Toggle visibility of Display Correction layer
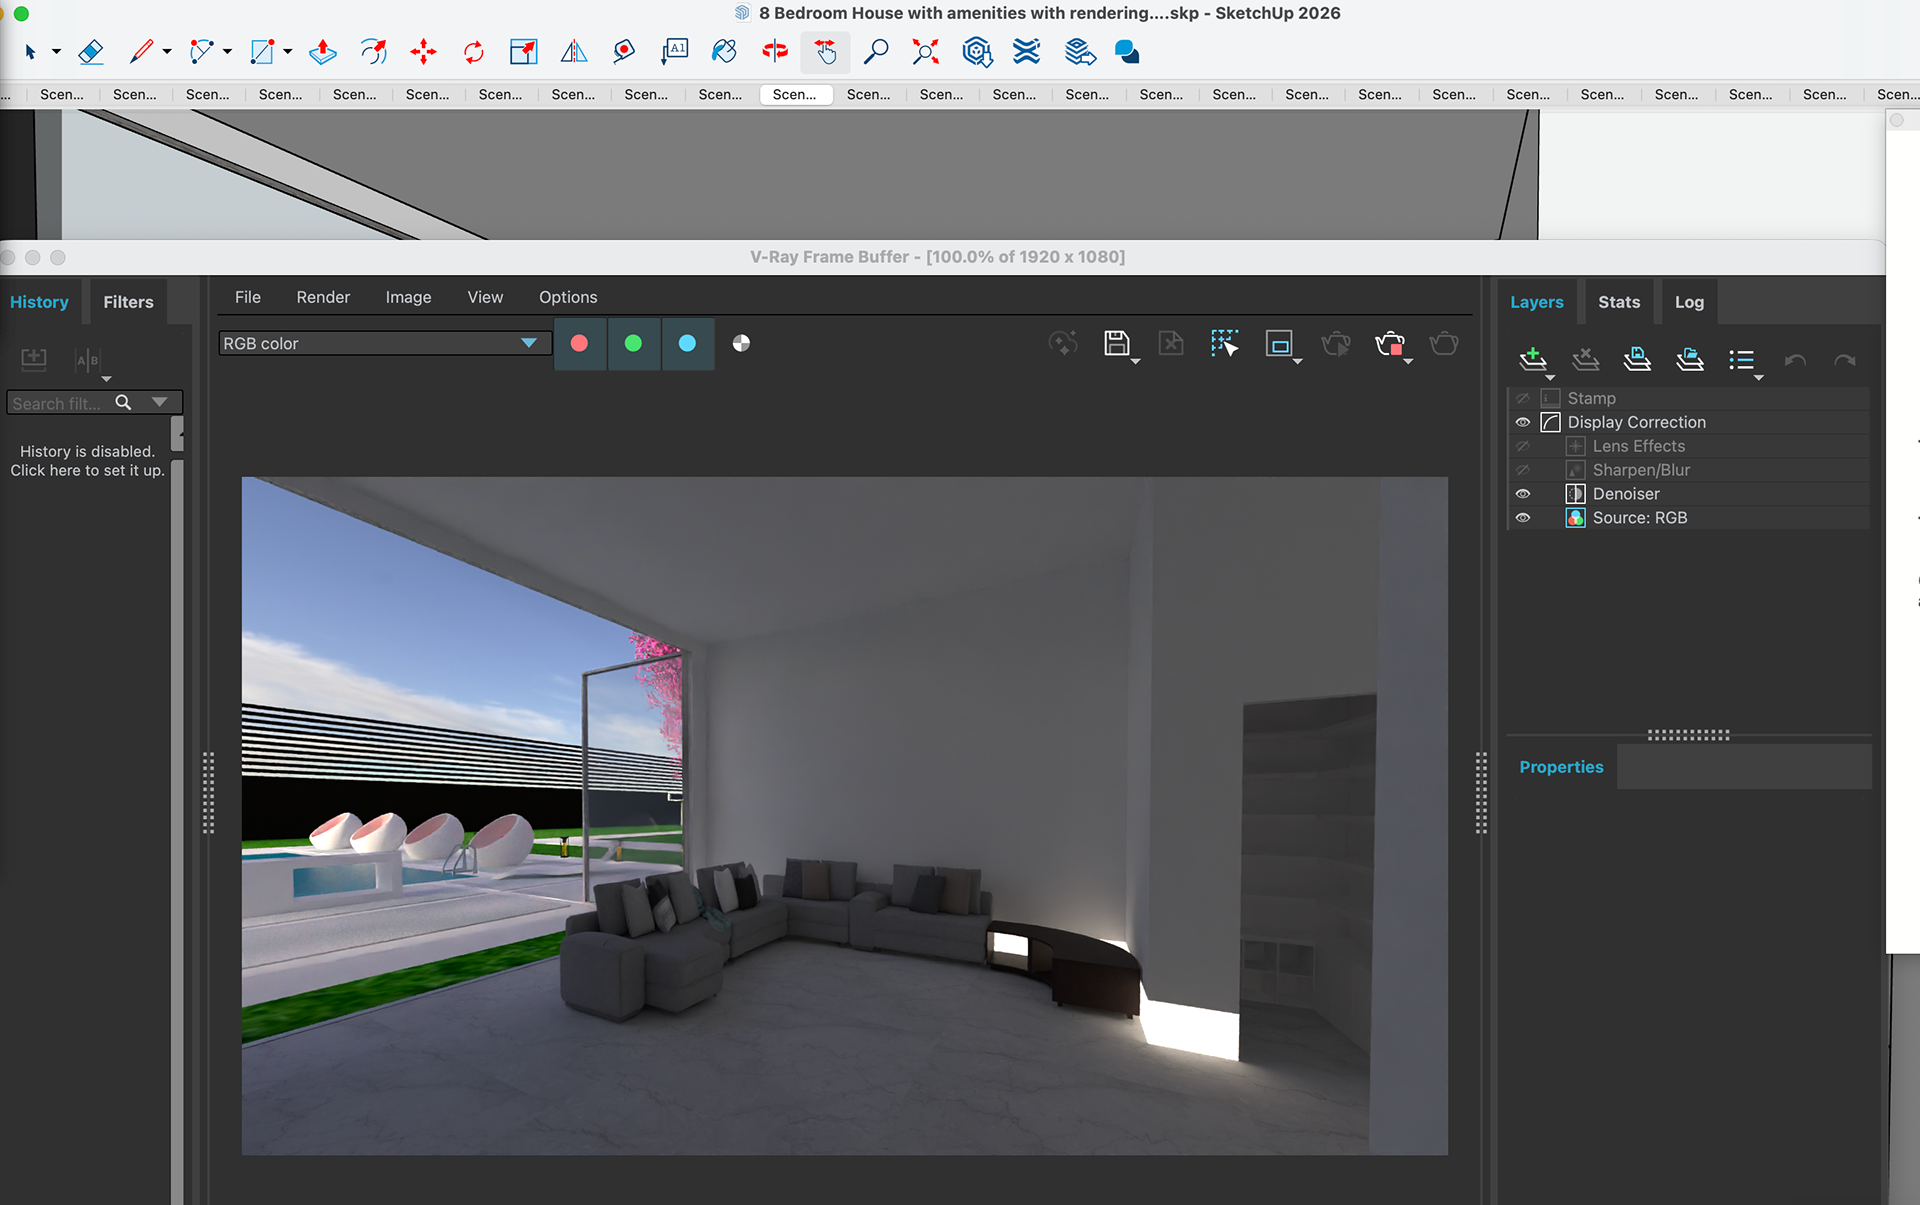The height and width of the screenshot is (1205, 1920). coord(1523,422)
